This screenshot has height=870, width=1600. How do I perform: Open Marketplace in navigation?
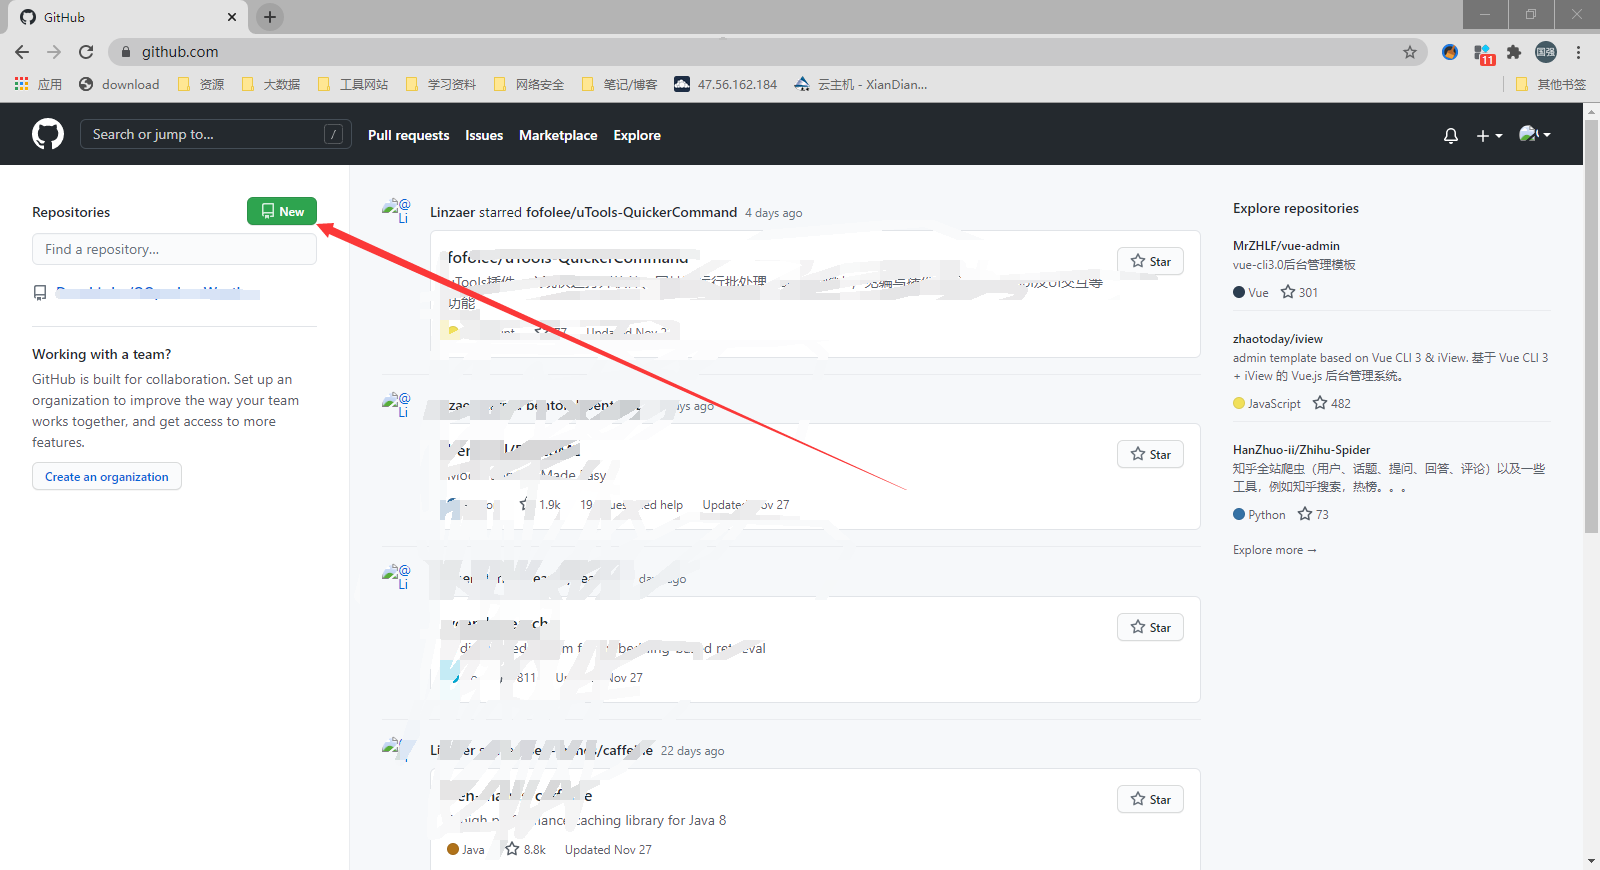pos(558,135)
